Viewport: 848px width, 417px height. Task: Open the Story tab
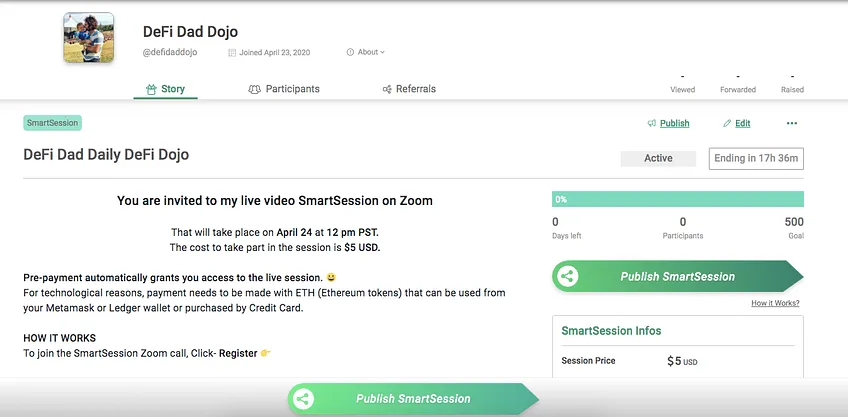[165, 89]
